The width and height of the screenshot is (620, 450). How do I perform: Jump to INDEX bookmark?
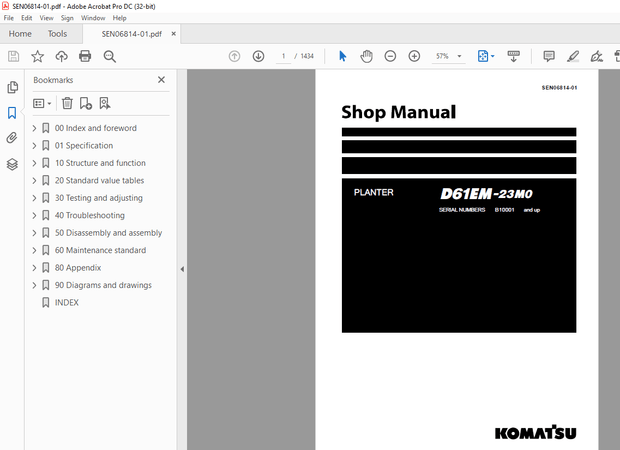[66, 303]
